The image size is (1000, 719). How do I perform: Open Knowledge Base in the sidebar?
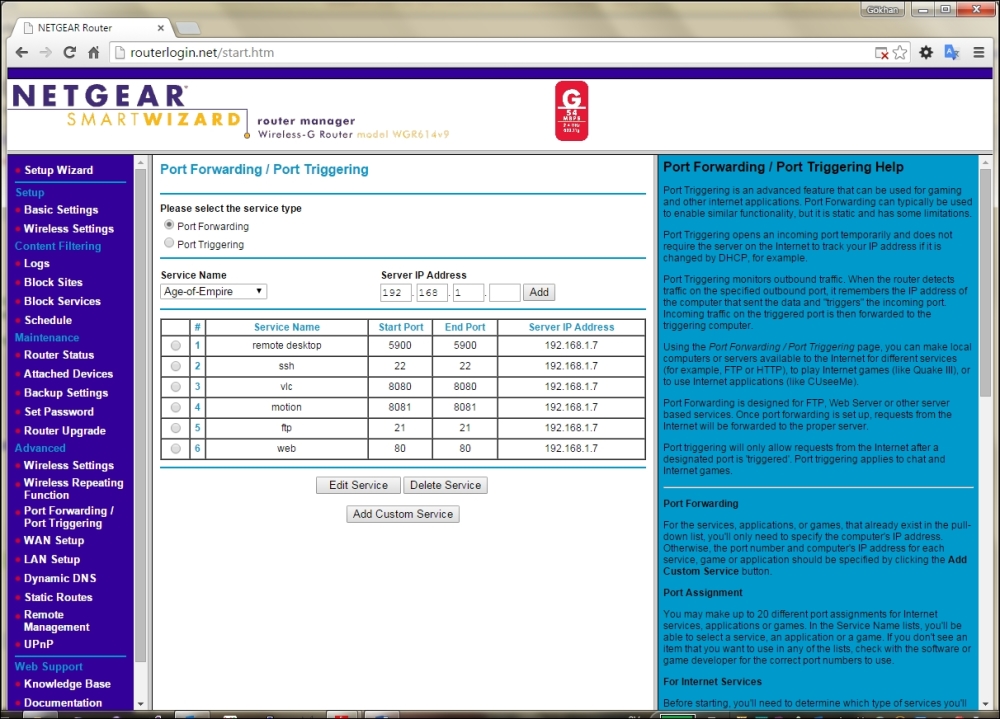pyautogui.click(x=67, y=684)
